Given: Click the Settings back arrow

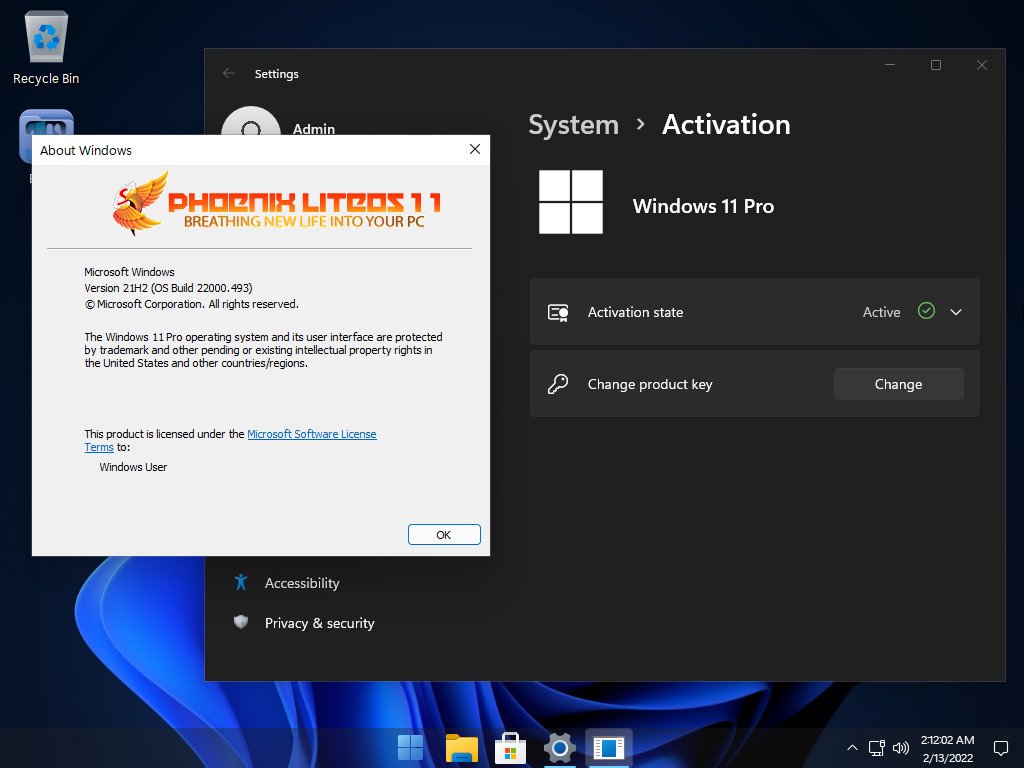Looking at the screenshot, I should [x=229, y=73].
